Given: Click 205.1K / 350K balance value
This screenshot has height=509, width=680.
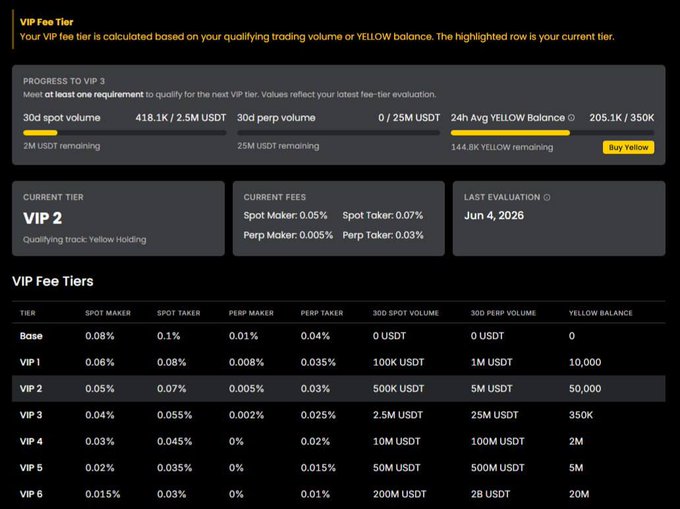Looking at the screenshot, I should pyautogui.click(x=622, y=117).
